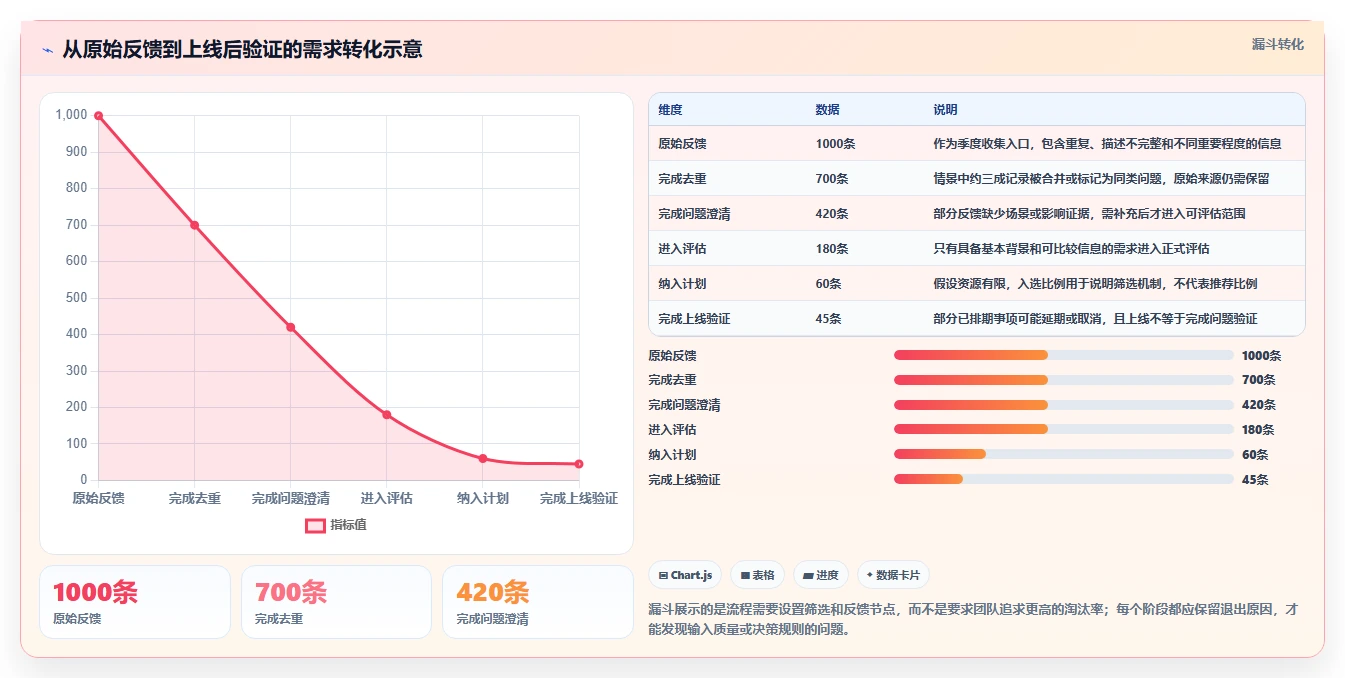Click the 1000条 value in the table
This screenshot has height=678, width=1345.
point(835,144)
